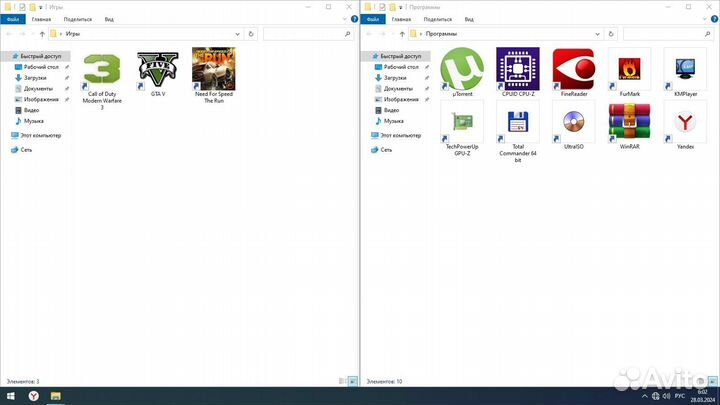Click File Explorer on the taskbar
The height and width of the screenshot is (405, 720).
coord(56,396)
